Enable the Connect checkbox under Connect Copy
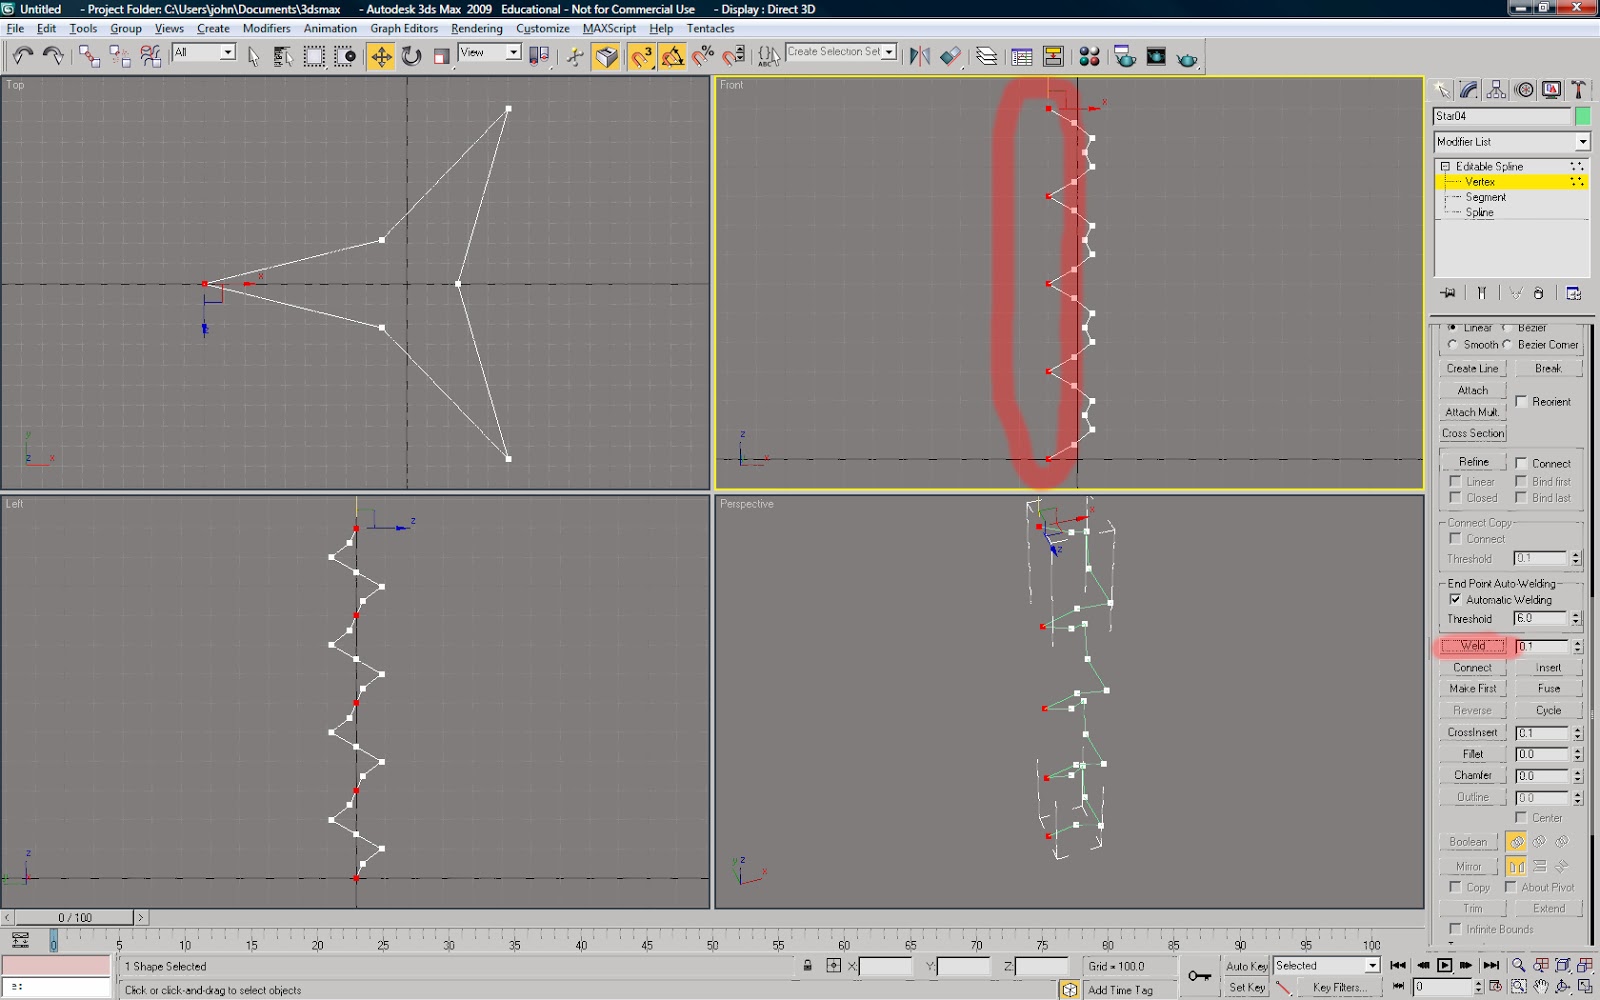This screenshot has width=1600, height=1000. point(1457,539)
